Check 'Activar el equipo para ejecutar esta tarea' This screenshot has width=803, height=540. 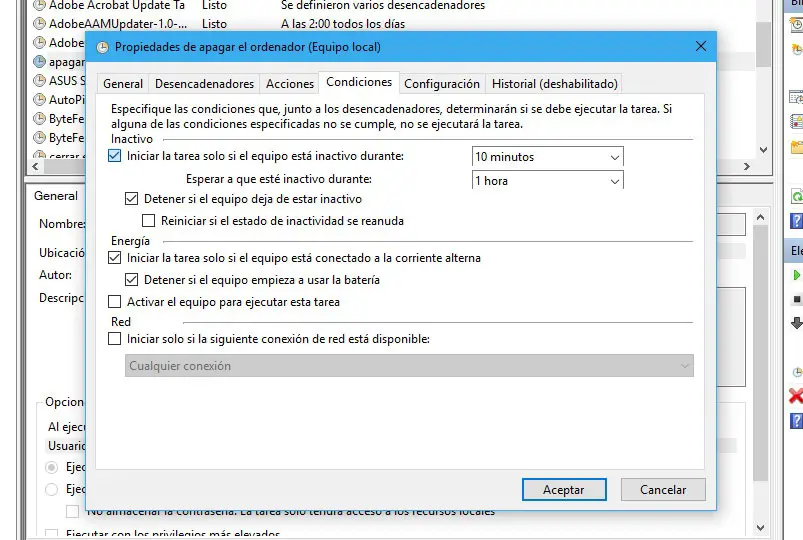(115, 302)
